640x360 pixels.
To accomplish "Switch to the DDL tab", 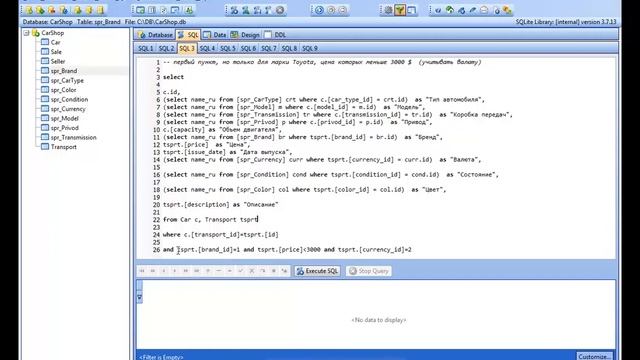I will [x=276, y=35].
